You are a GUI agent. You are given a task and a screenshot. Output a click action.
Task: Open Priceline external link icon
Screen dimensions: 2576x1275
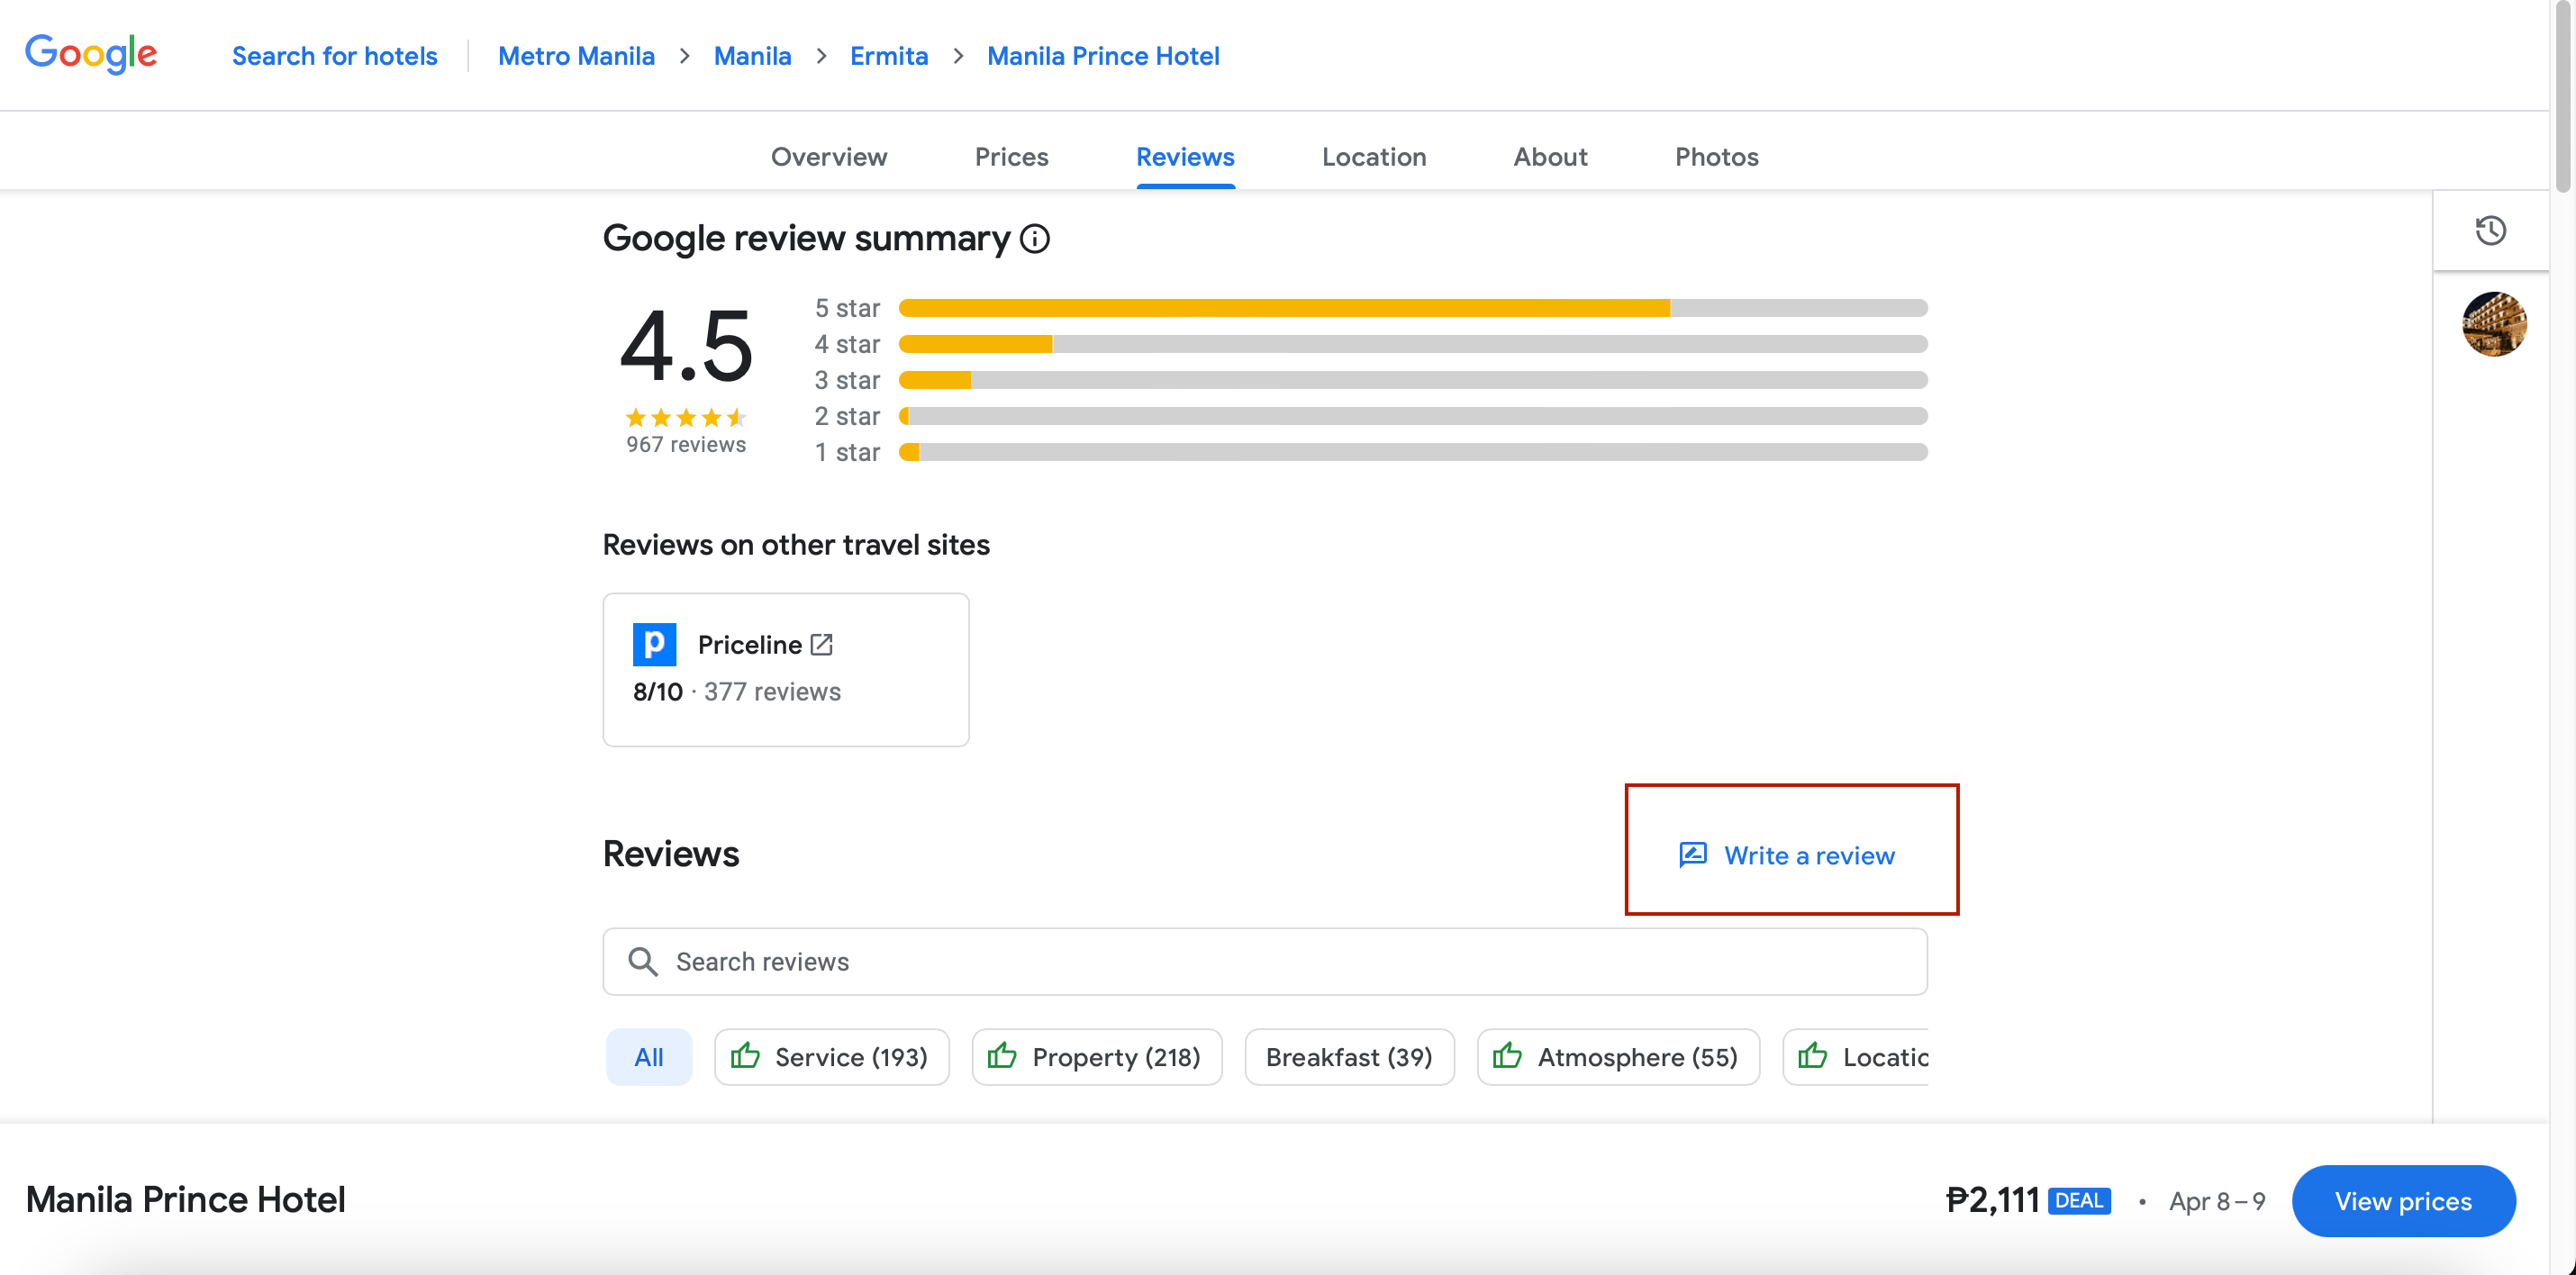coord(821,644)
